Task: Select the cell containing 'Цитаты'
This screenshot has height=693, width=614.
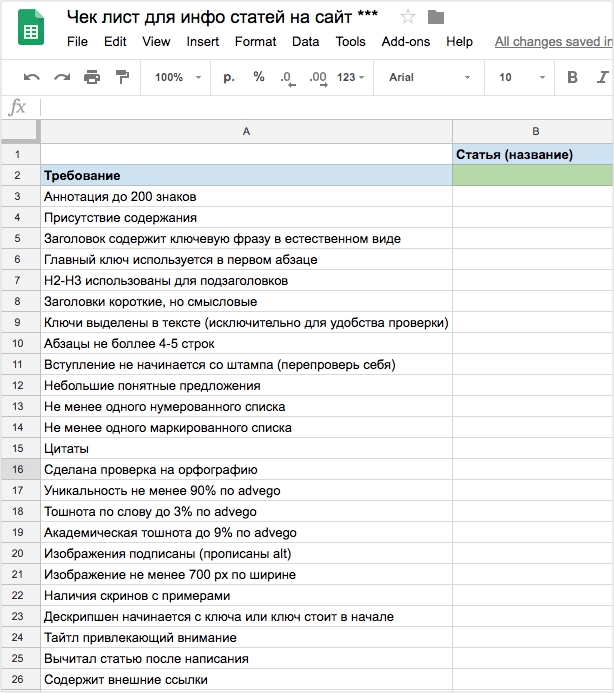Action: pyautogui.click(x=245, y=449)
